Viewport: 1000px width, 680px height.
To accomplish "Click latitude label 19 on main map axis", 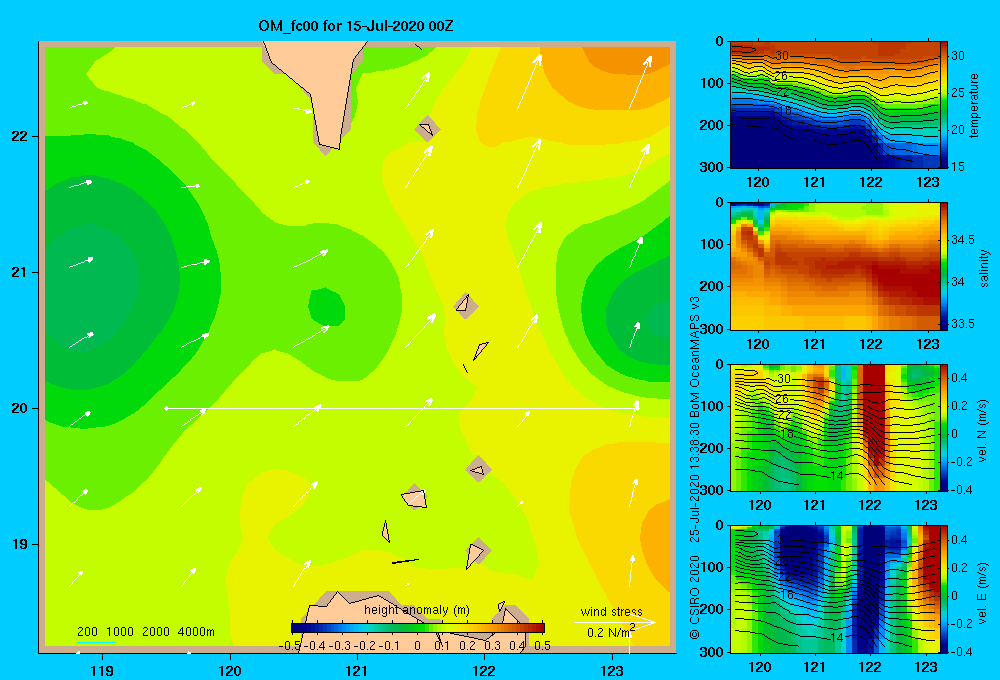I will coord(20,544).
